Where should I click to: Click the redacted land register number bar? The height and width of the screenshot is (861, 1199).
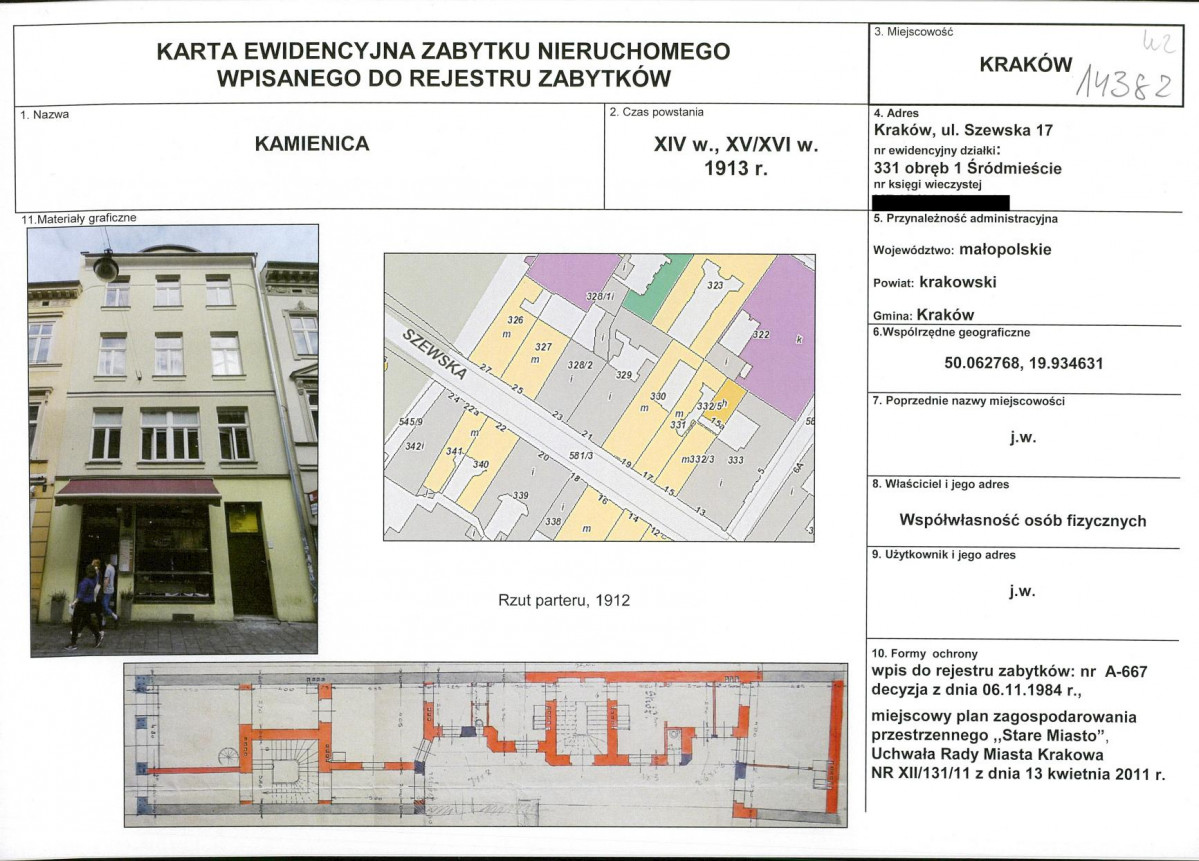point(941,202)
